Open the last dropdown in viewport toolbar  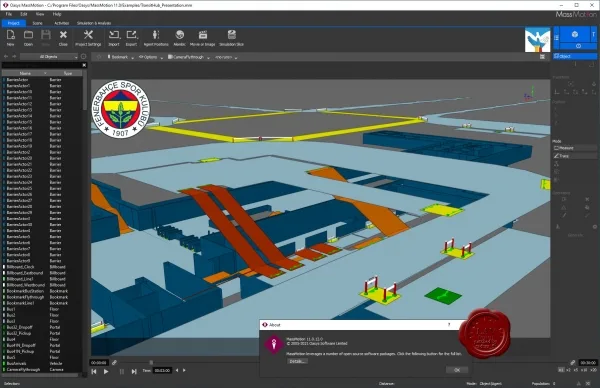pyautogui.click(x=226, y=57)
